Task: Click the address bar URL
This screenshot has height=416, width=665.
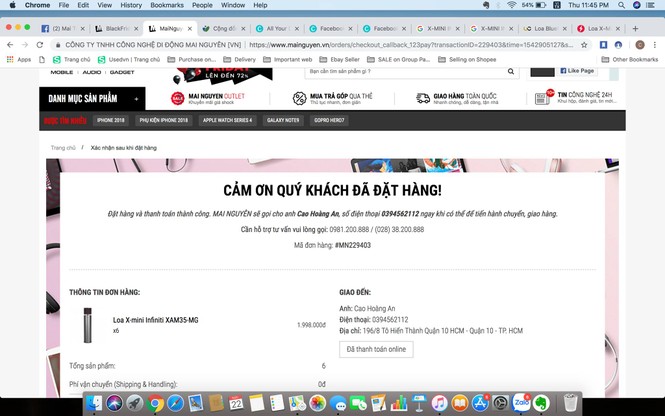Action: click(x=411, y=45)
